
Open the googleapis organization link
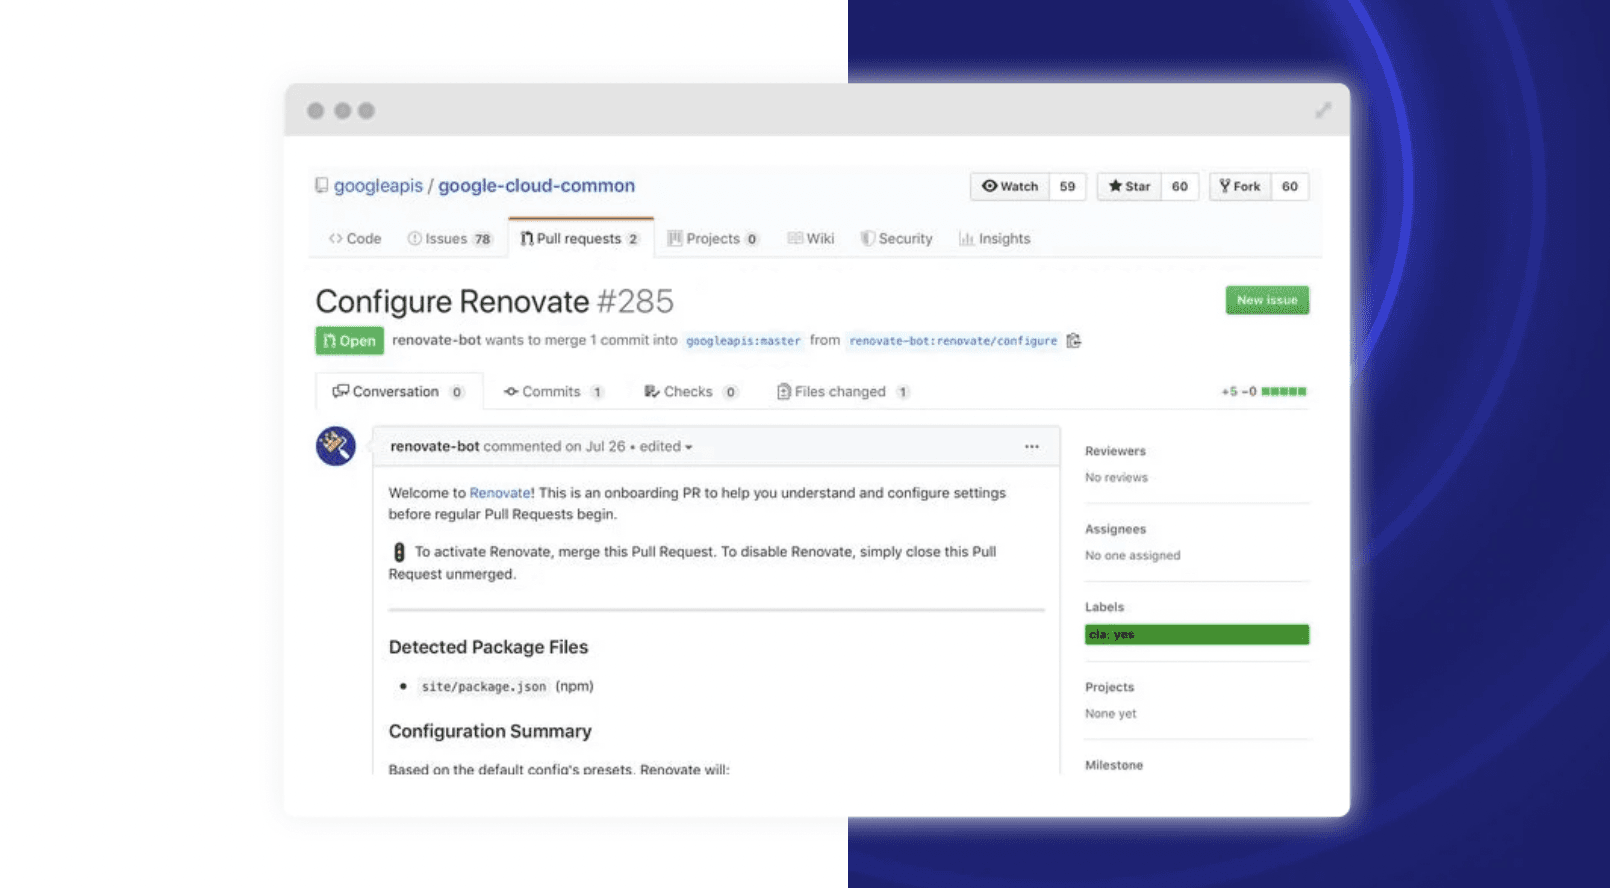click(378, 186)
